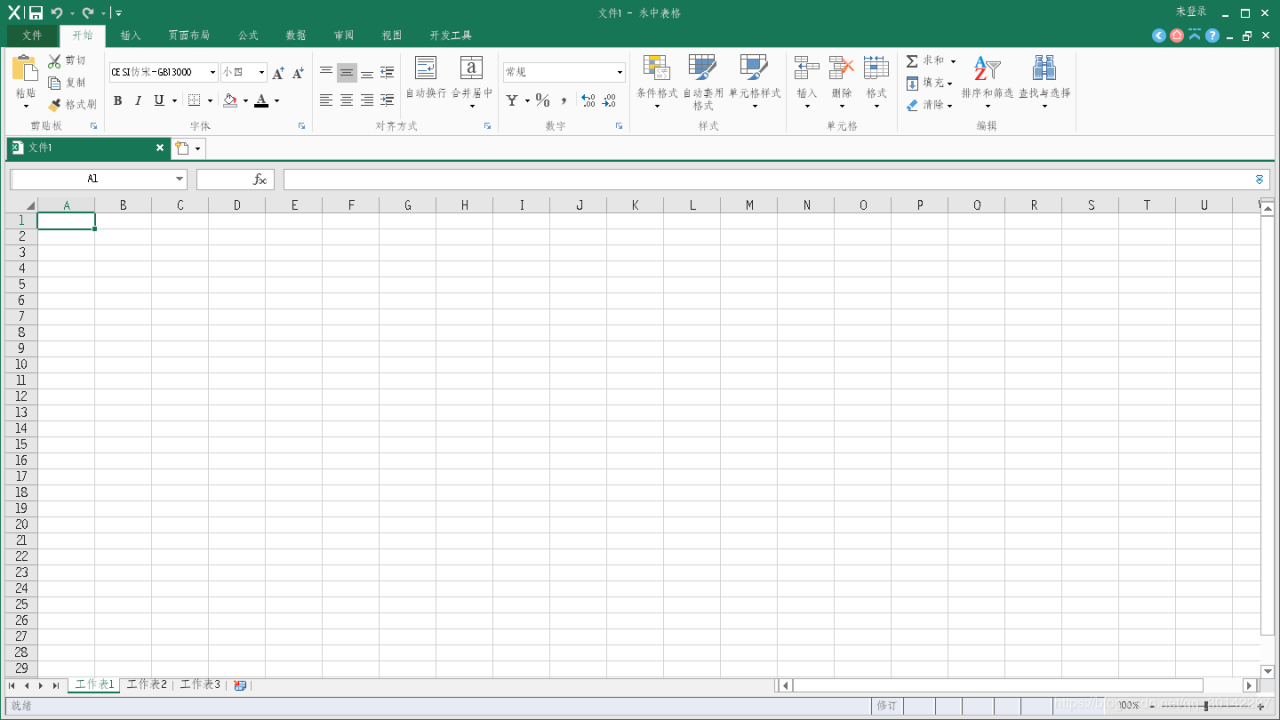Open the Fill (填充) dropdown
The image size is (1280, 720).
point(950,83)
